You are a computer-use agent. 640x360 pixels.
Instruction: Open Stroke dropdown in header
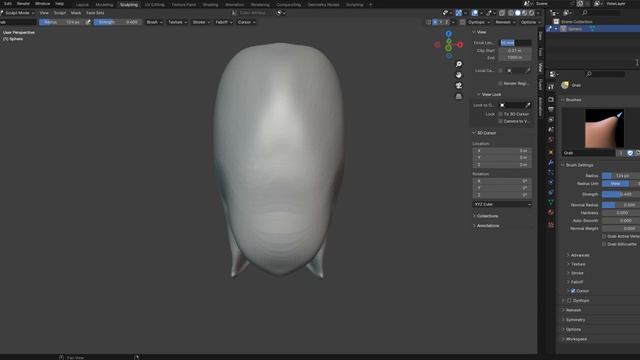click(200, 22)
